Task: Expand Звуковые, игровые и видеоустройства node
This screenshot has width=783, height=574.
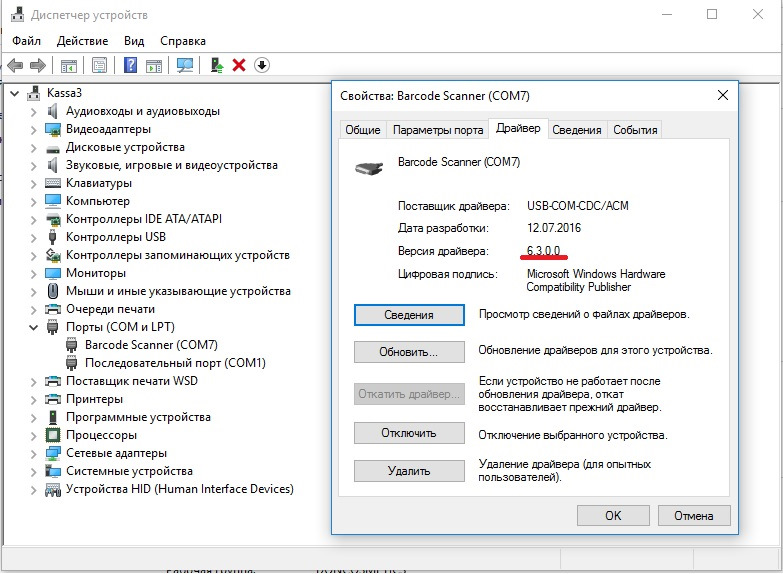Action: [x=33, y=166]
